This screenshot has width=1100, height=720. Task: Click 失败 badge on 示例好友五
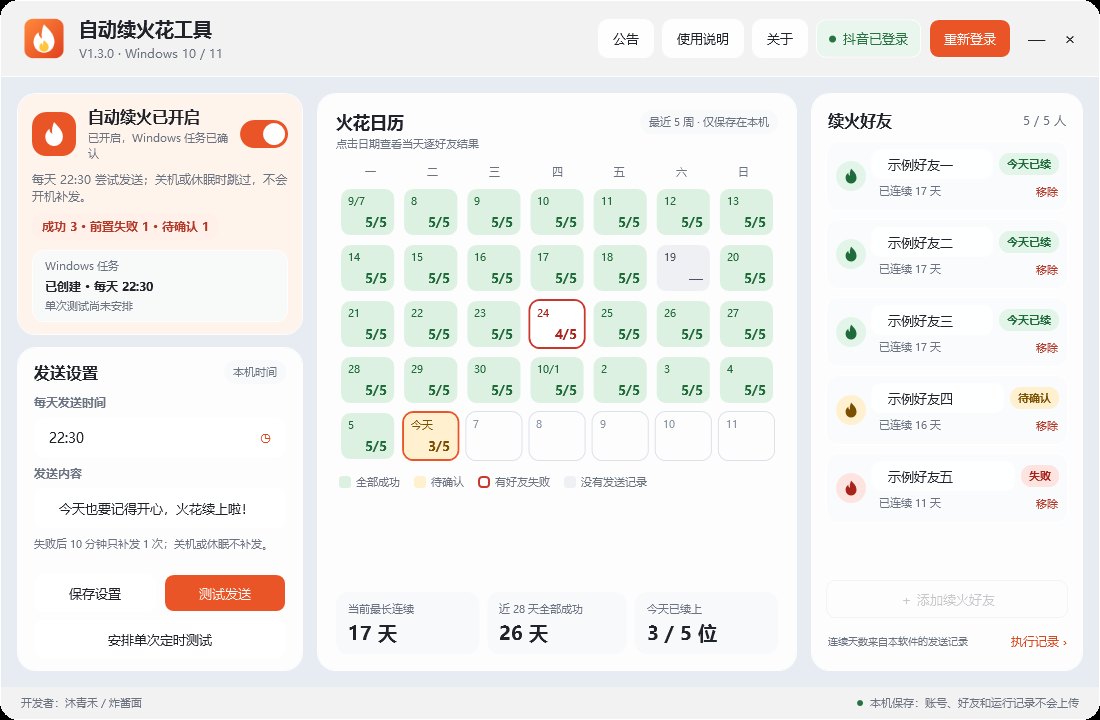tap(1040, 476)
